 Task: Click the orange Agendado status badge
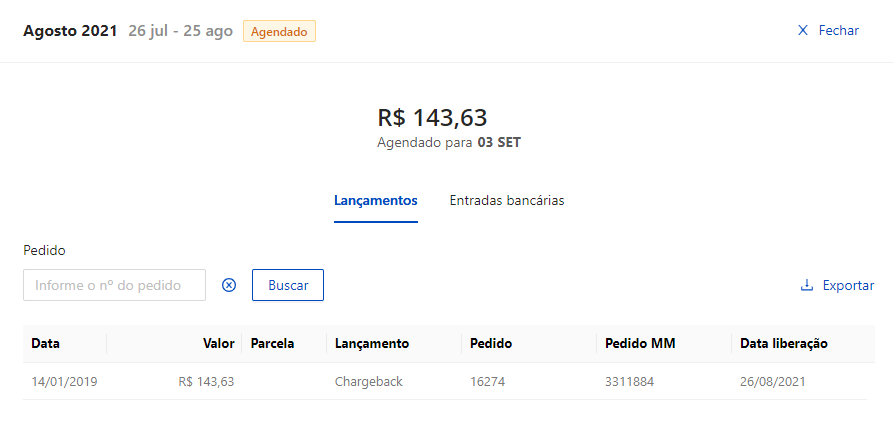click(x=279, y=31)
